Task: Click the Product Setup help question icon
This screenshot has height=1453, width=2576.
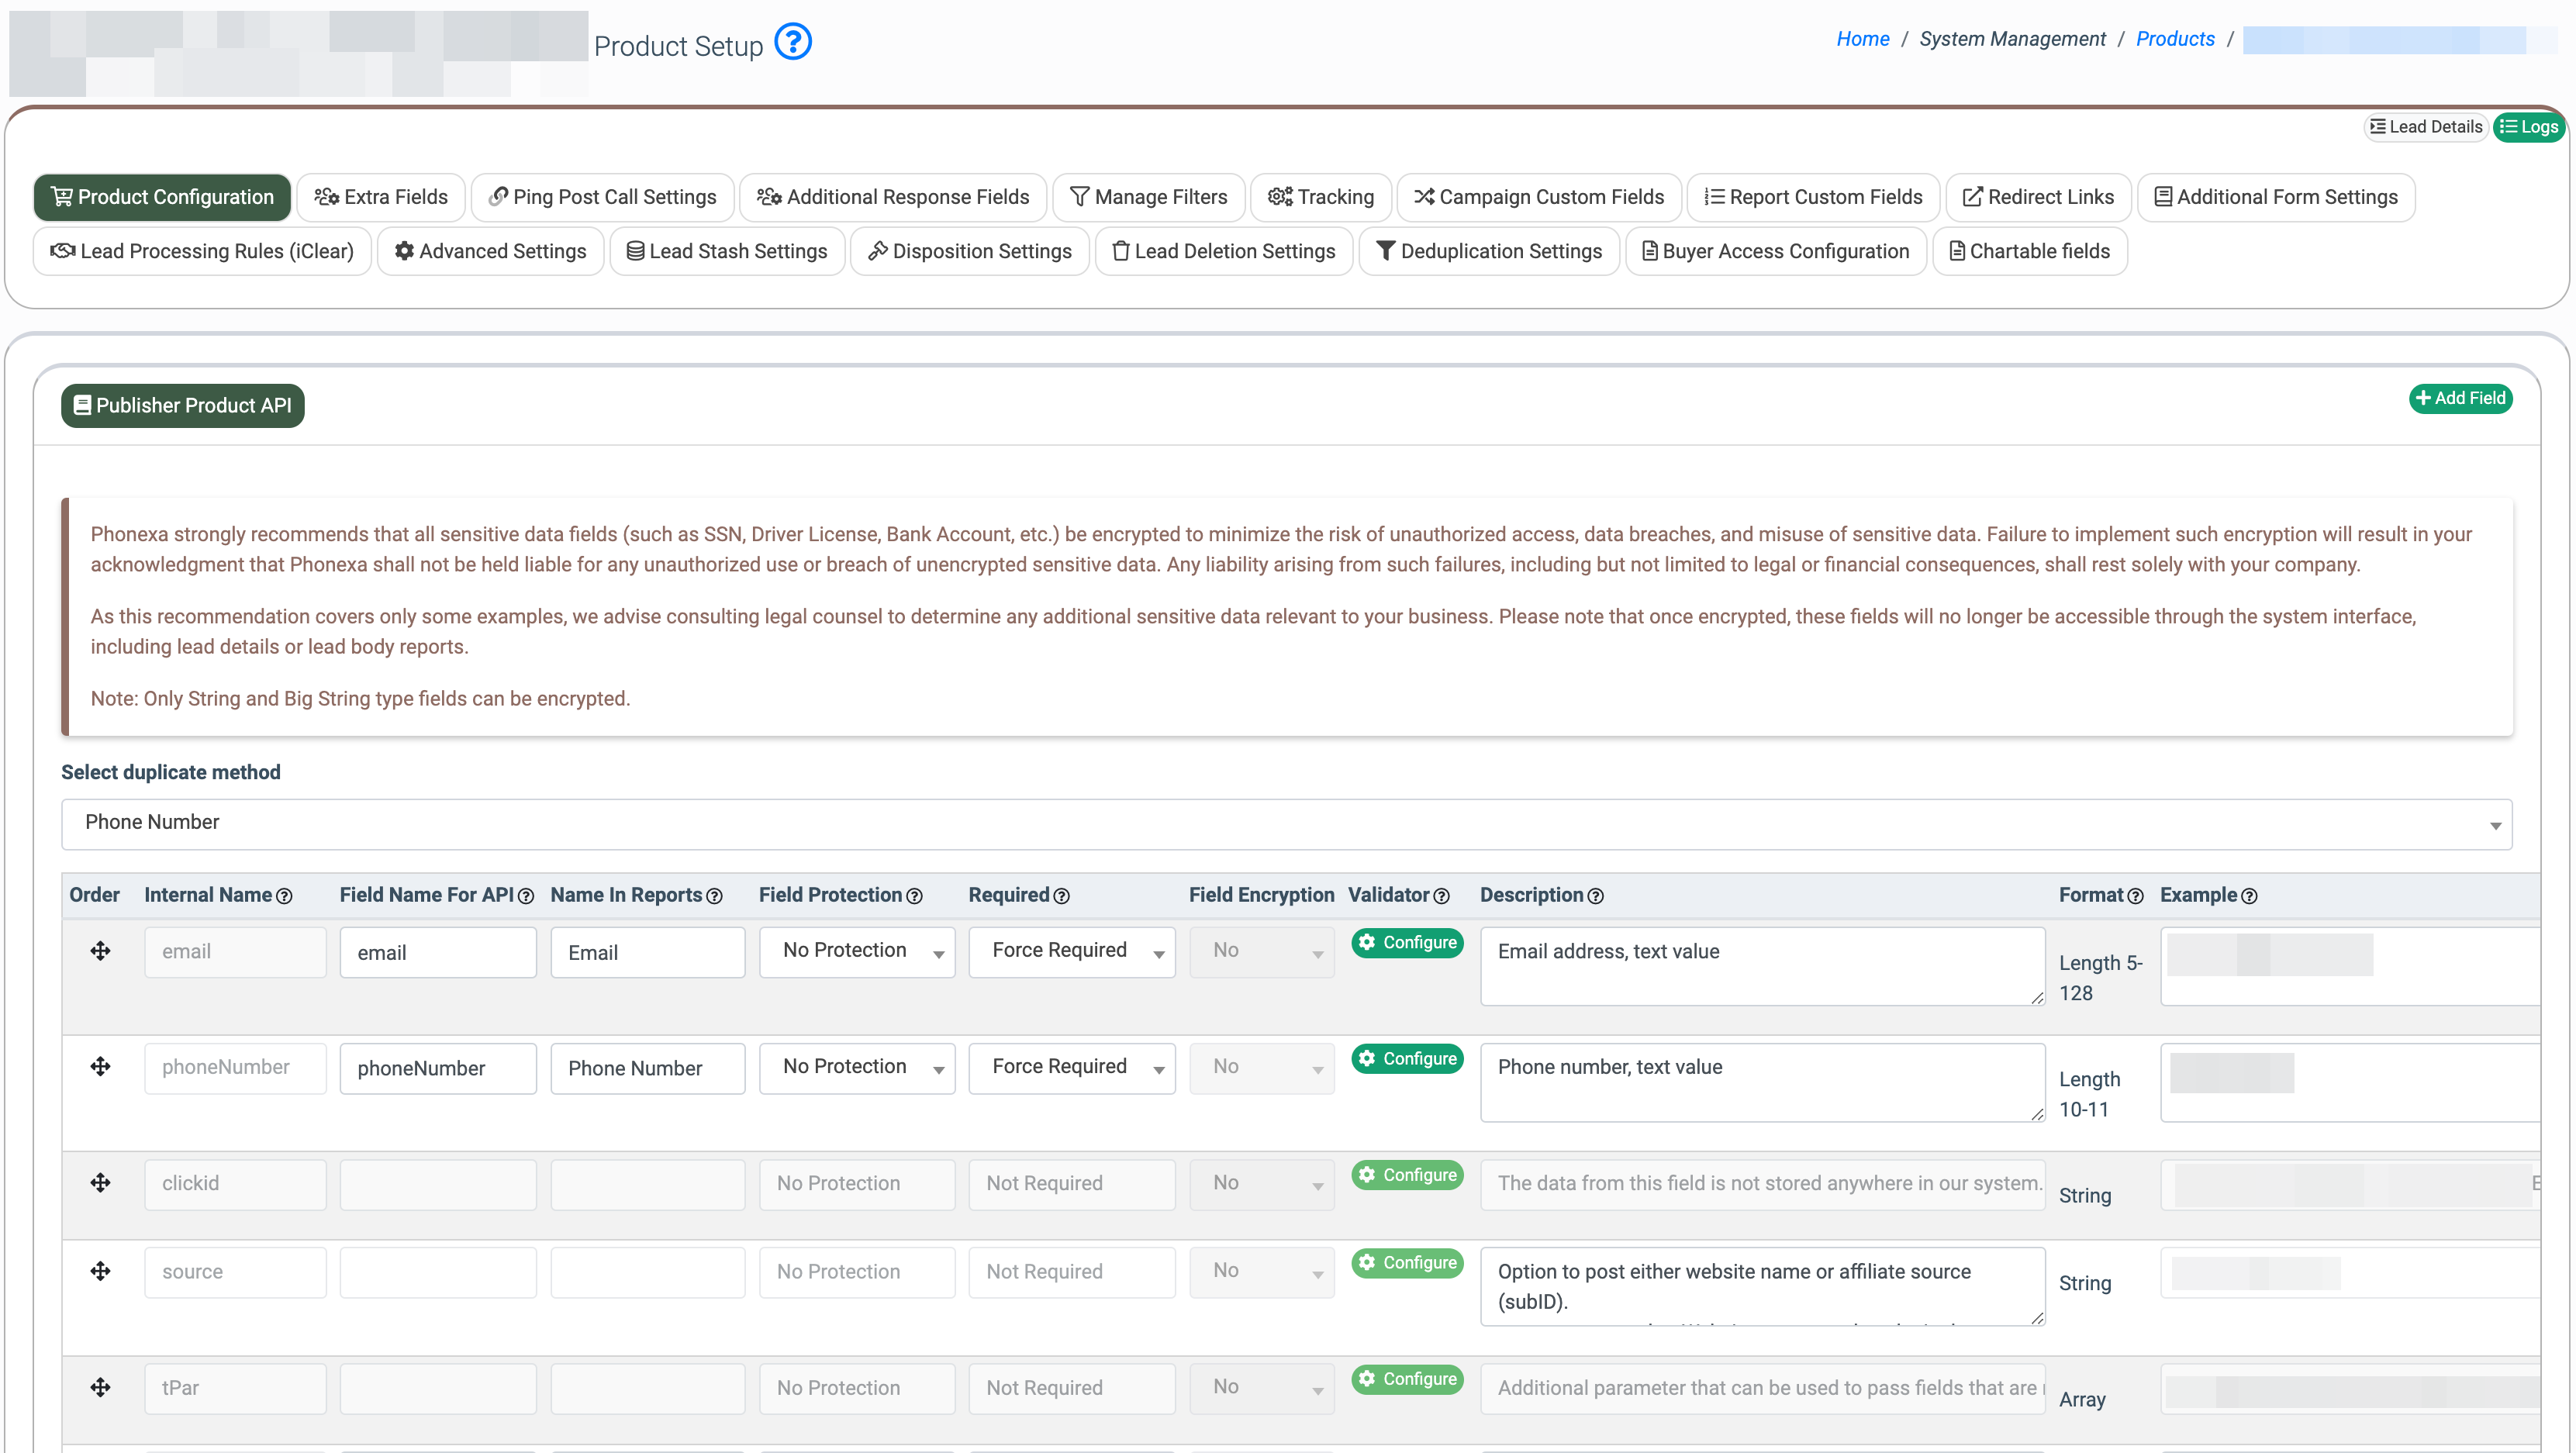Action: [793, 42]
